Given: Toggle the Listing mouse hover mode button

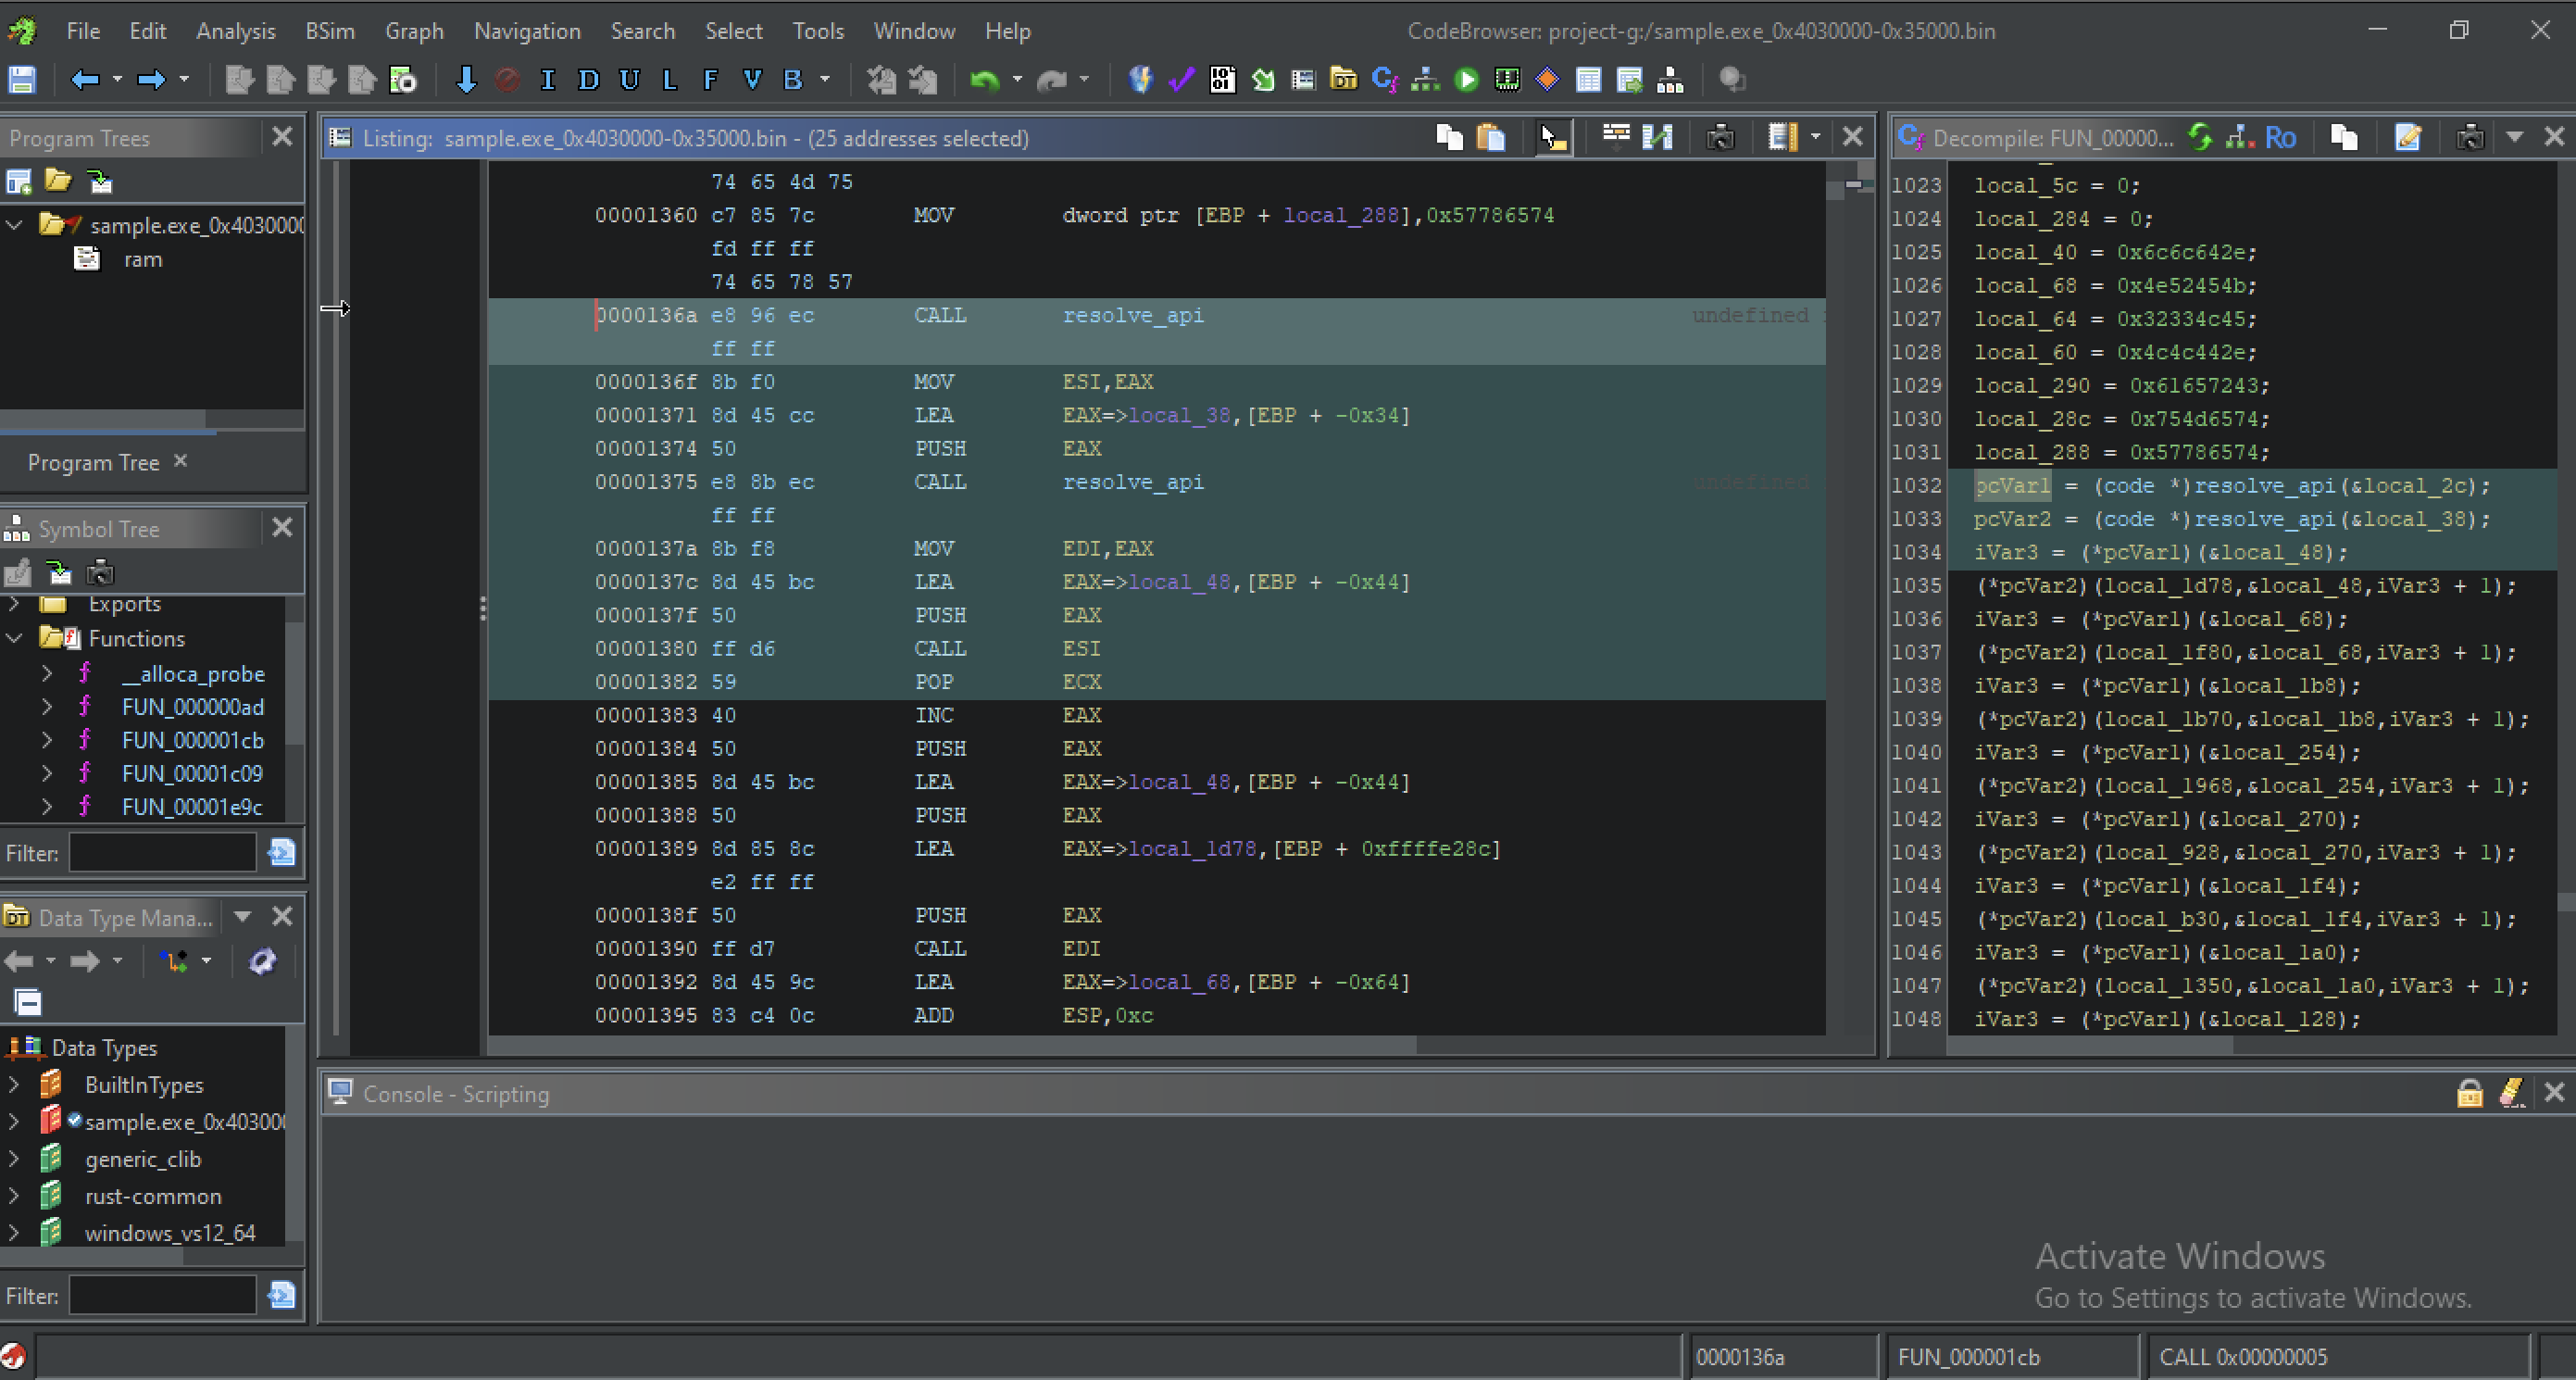Looking at the screenshot, I should point(1553,137).
